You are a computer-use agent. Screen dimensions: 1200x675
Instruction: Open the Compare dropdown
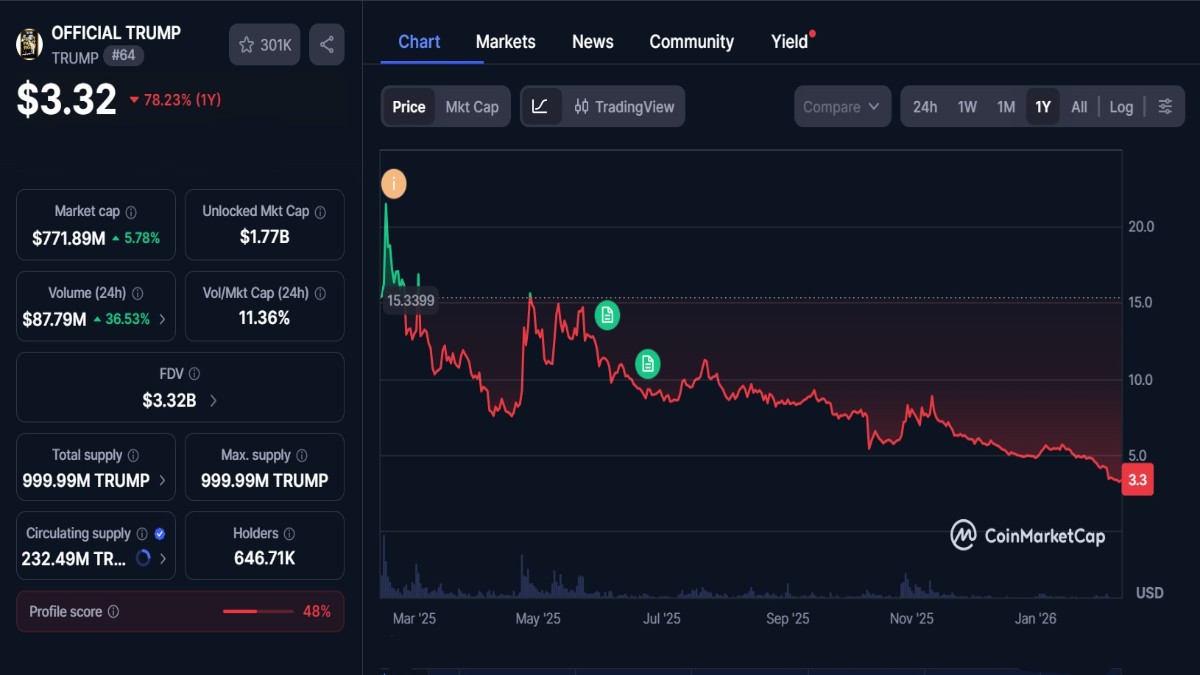842,106
